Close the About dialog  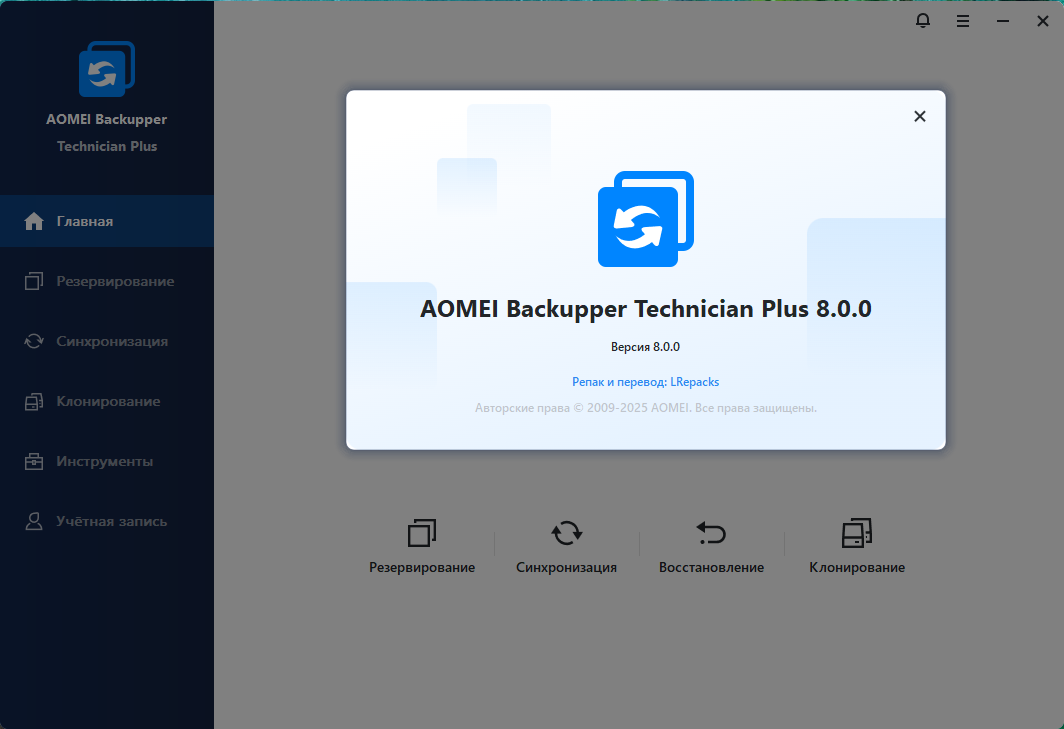919,117
